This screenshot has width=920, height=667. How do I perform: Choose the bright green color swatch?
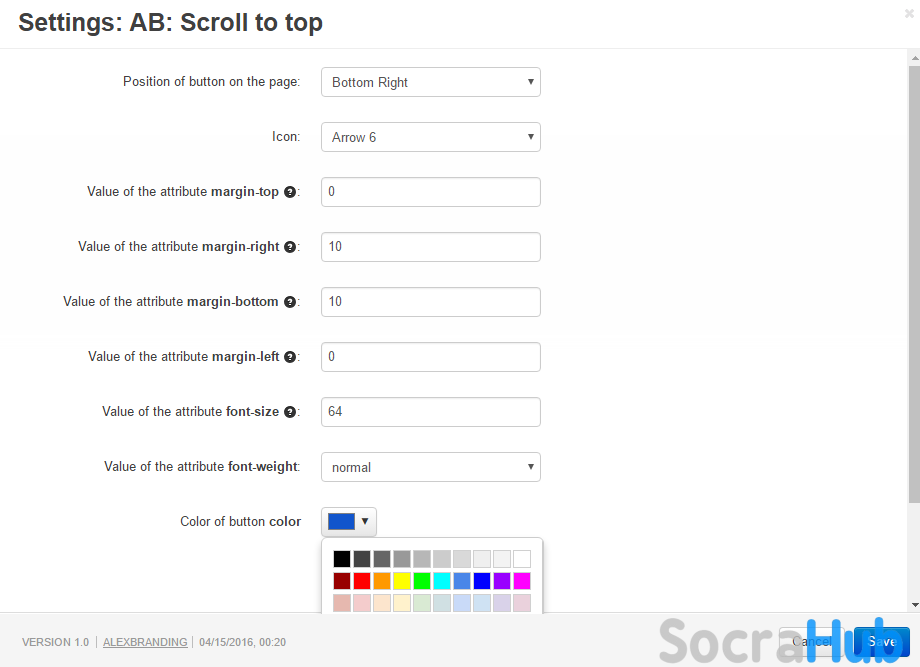422,581
